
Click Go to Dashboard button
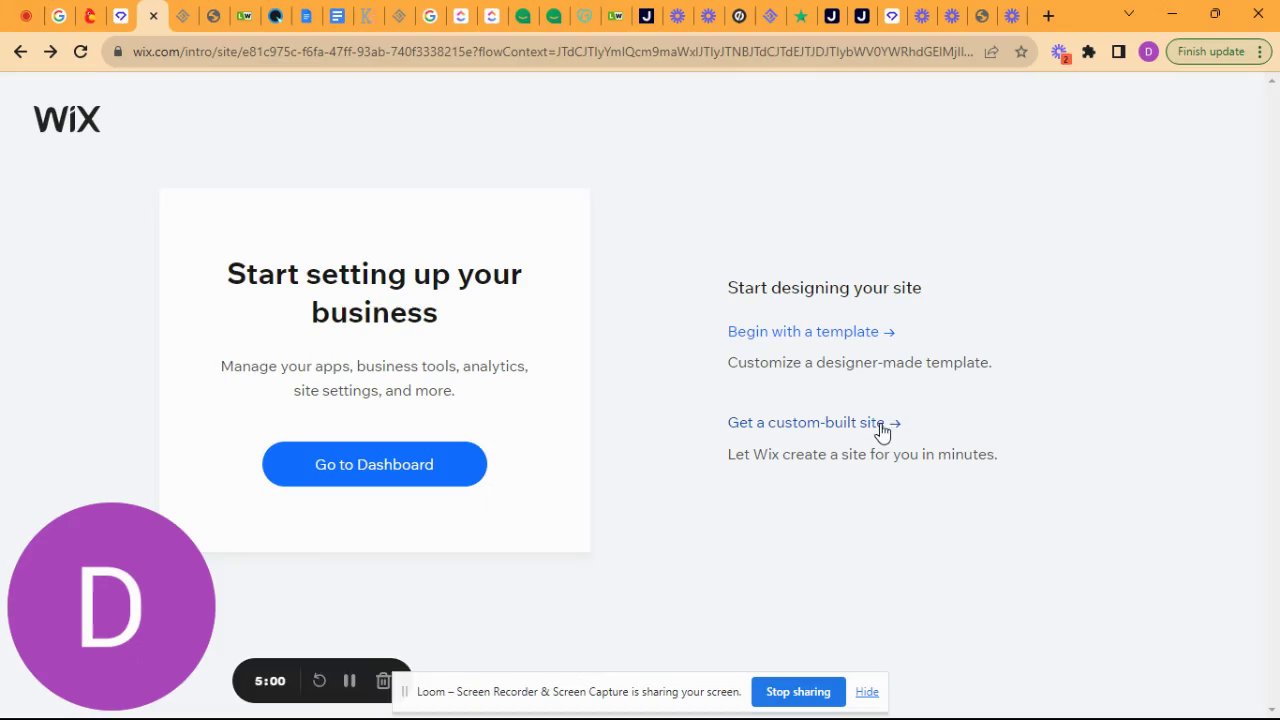pyautogui.click(x=374, y=464)
